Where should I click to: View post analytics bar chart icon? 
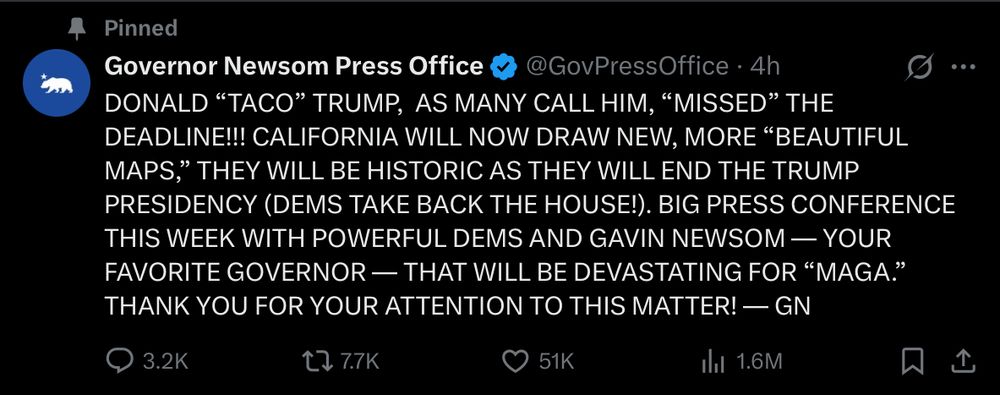pos(713,362)
